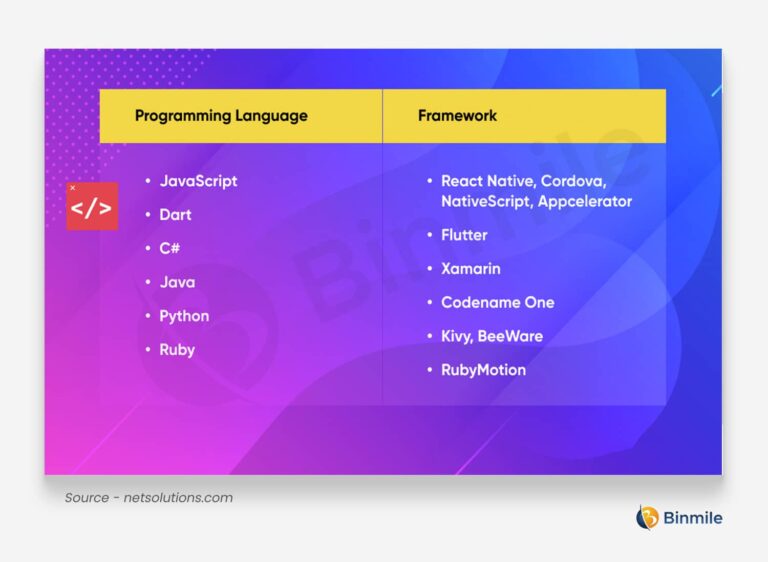This screenshot has height=562, width=768.
Task: Select Dart in the language list
Action: (x=175, y=215)
